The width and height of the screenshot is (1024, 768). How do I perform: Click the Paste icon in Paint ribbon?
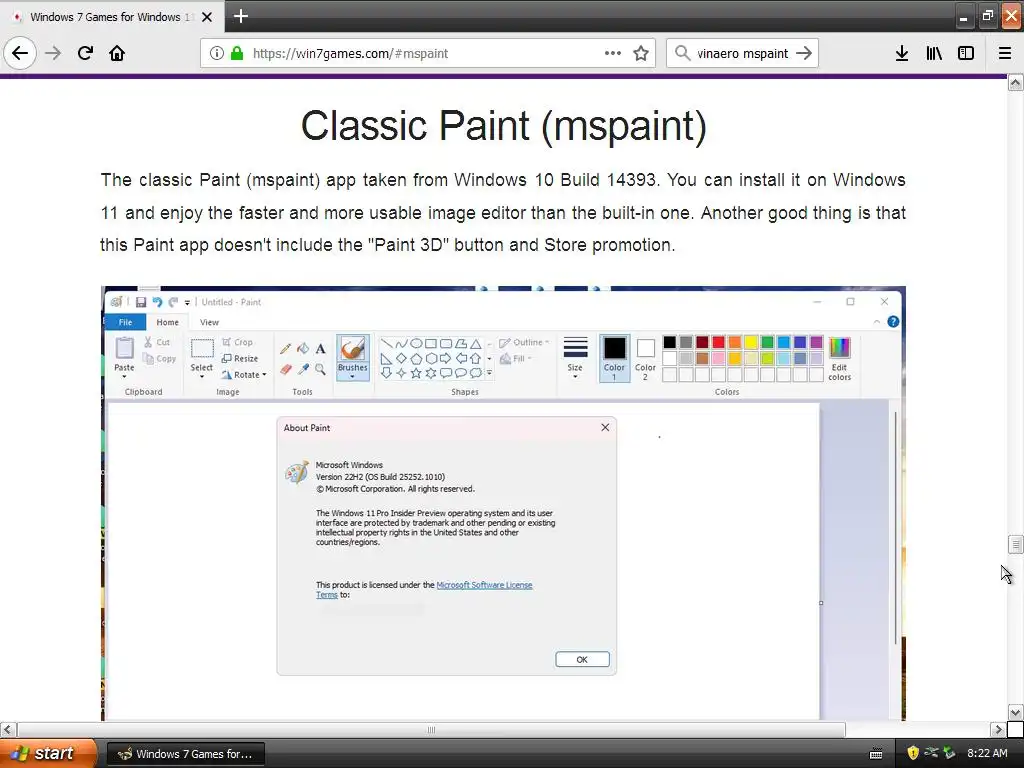tap(124, 348)
